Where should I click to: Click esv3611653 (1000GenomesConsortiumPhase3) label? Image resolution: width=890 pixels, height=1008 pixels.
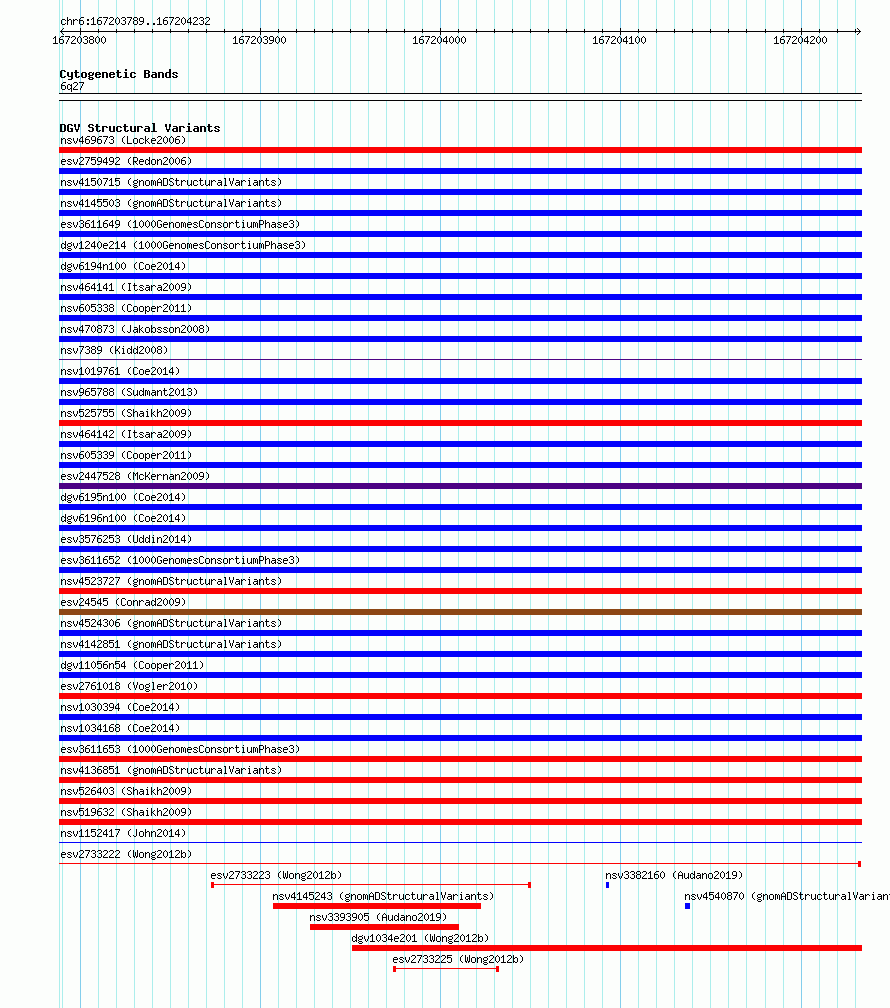tap(180, 750)
